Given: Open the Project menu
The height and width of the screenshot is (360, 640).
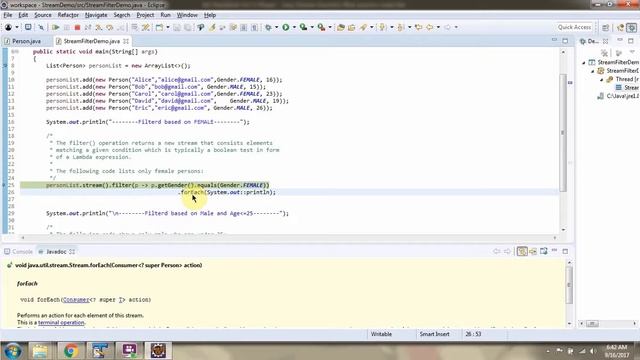Looking at the screenshot, I should tap(145, 15).
